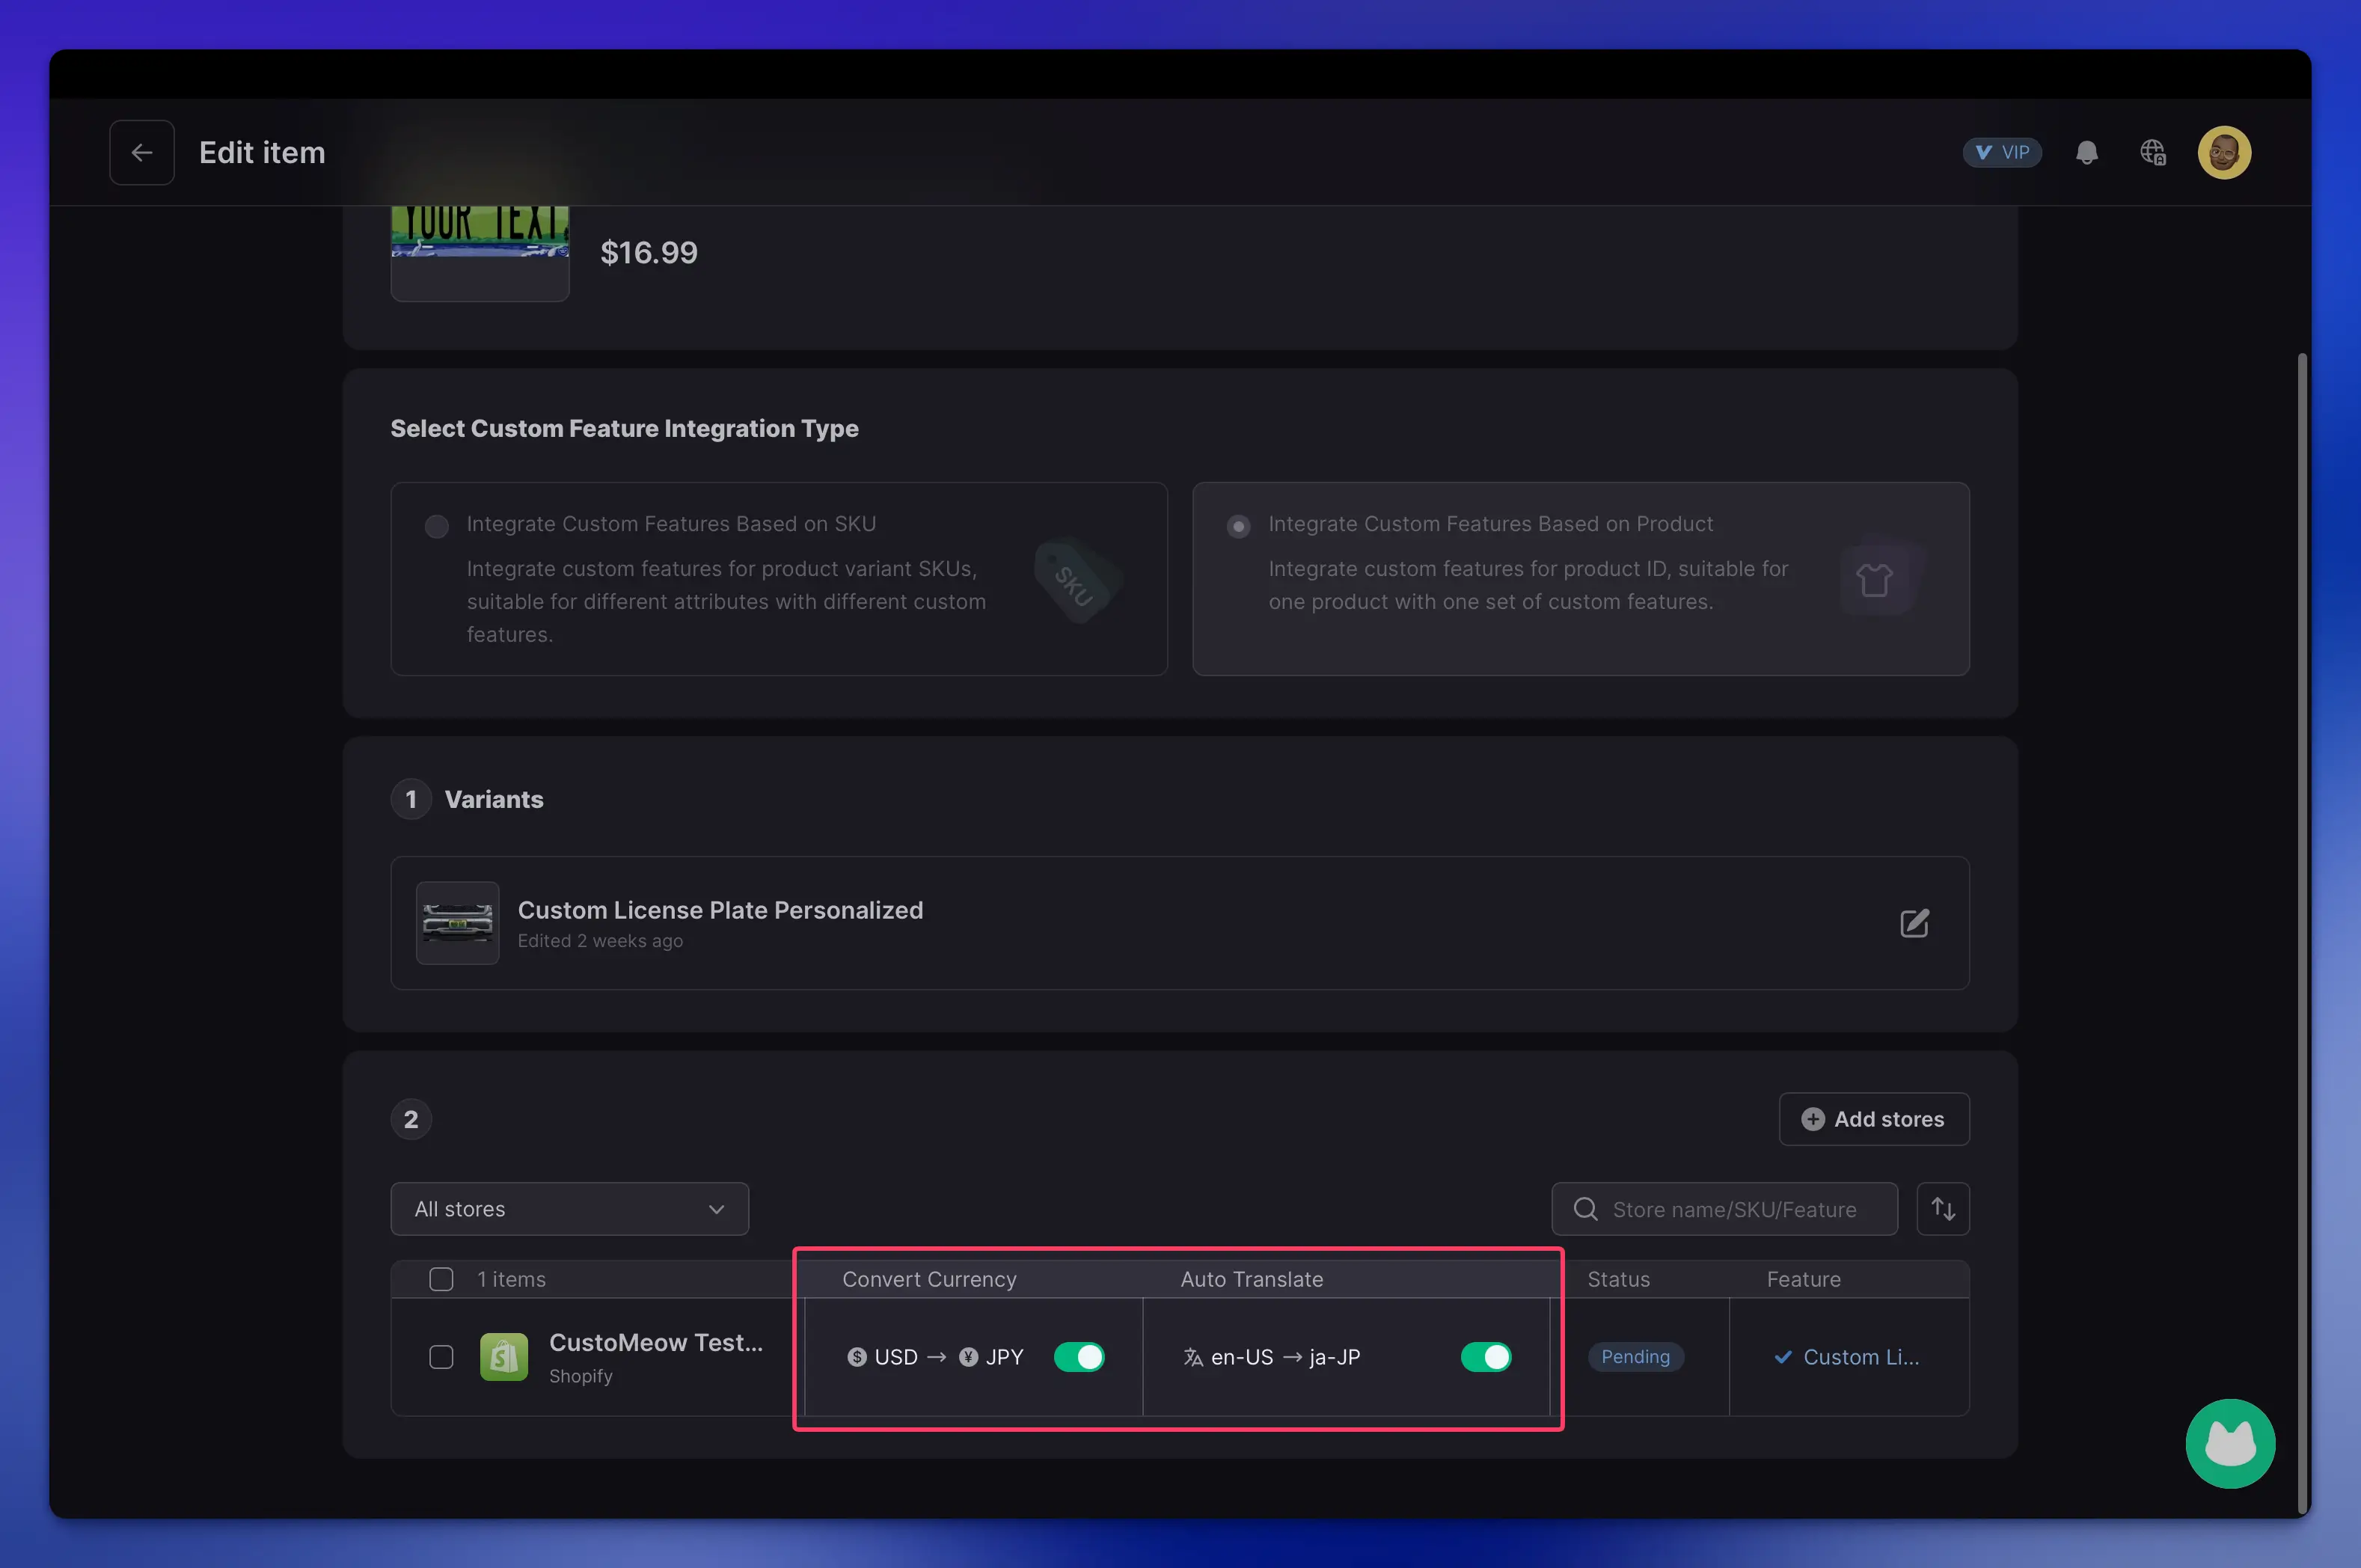
Task: Click the sort arrows icon
Action: 1942,1208
